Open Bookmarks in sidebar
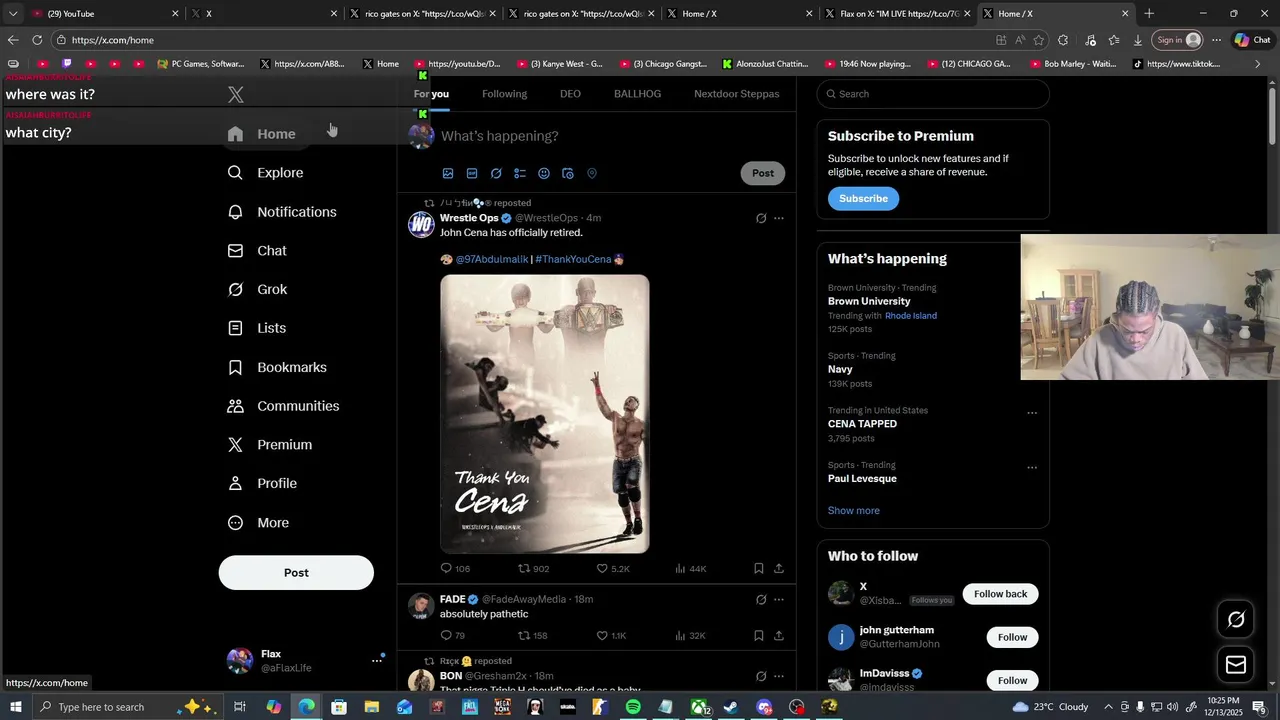The width and height of the screenshot is (1280, 720). (278, 367)
